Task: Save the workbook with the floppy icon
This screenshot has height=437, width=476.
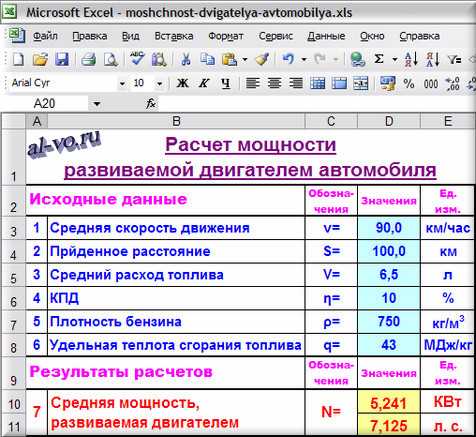Action: click(62, 60)
